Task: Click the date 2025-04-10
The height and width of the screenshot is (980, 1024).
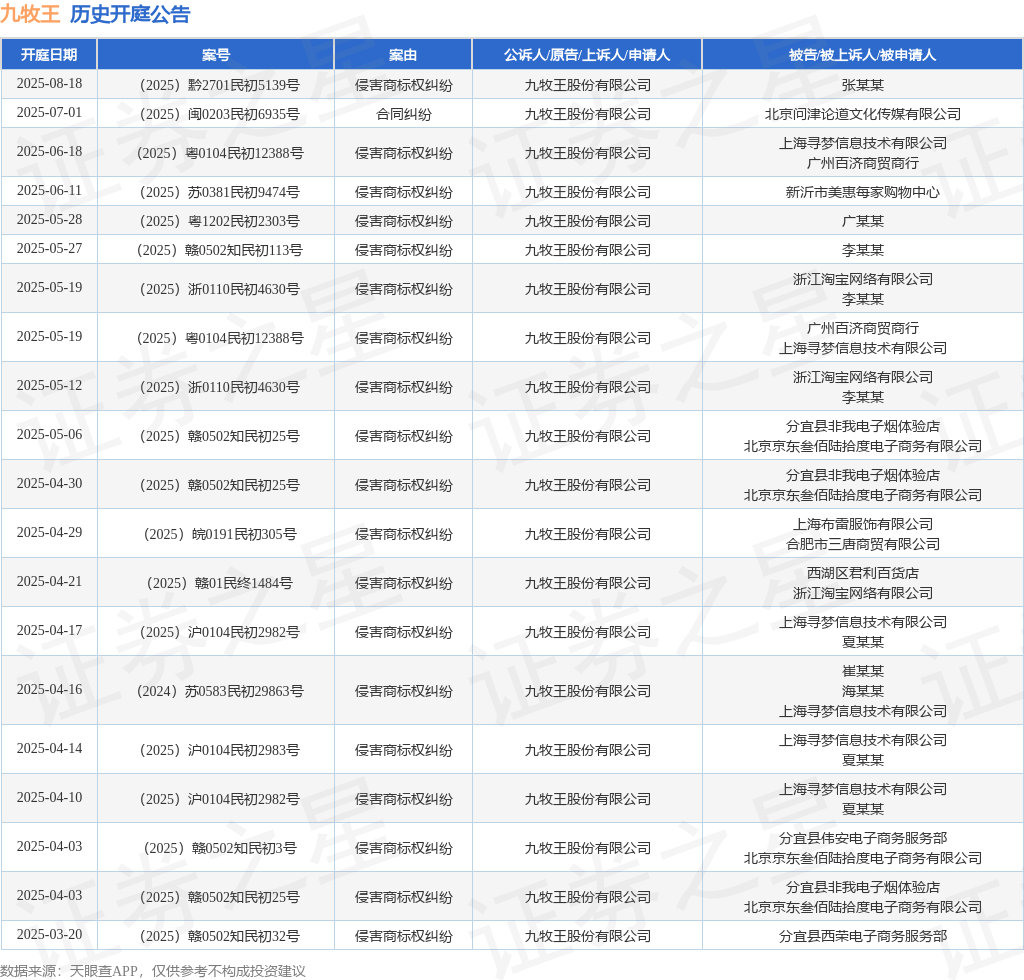Action: point(50,798)
